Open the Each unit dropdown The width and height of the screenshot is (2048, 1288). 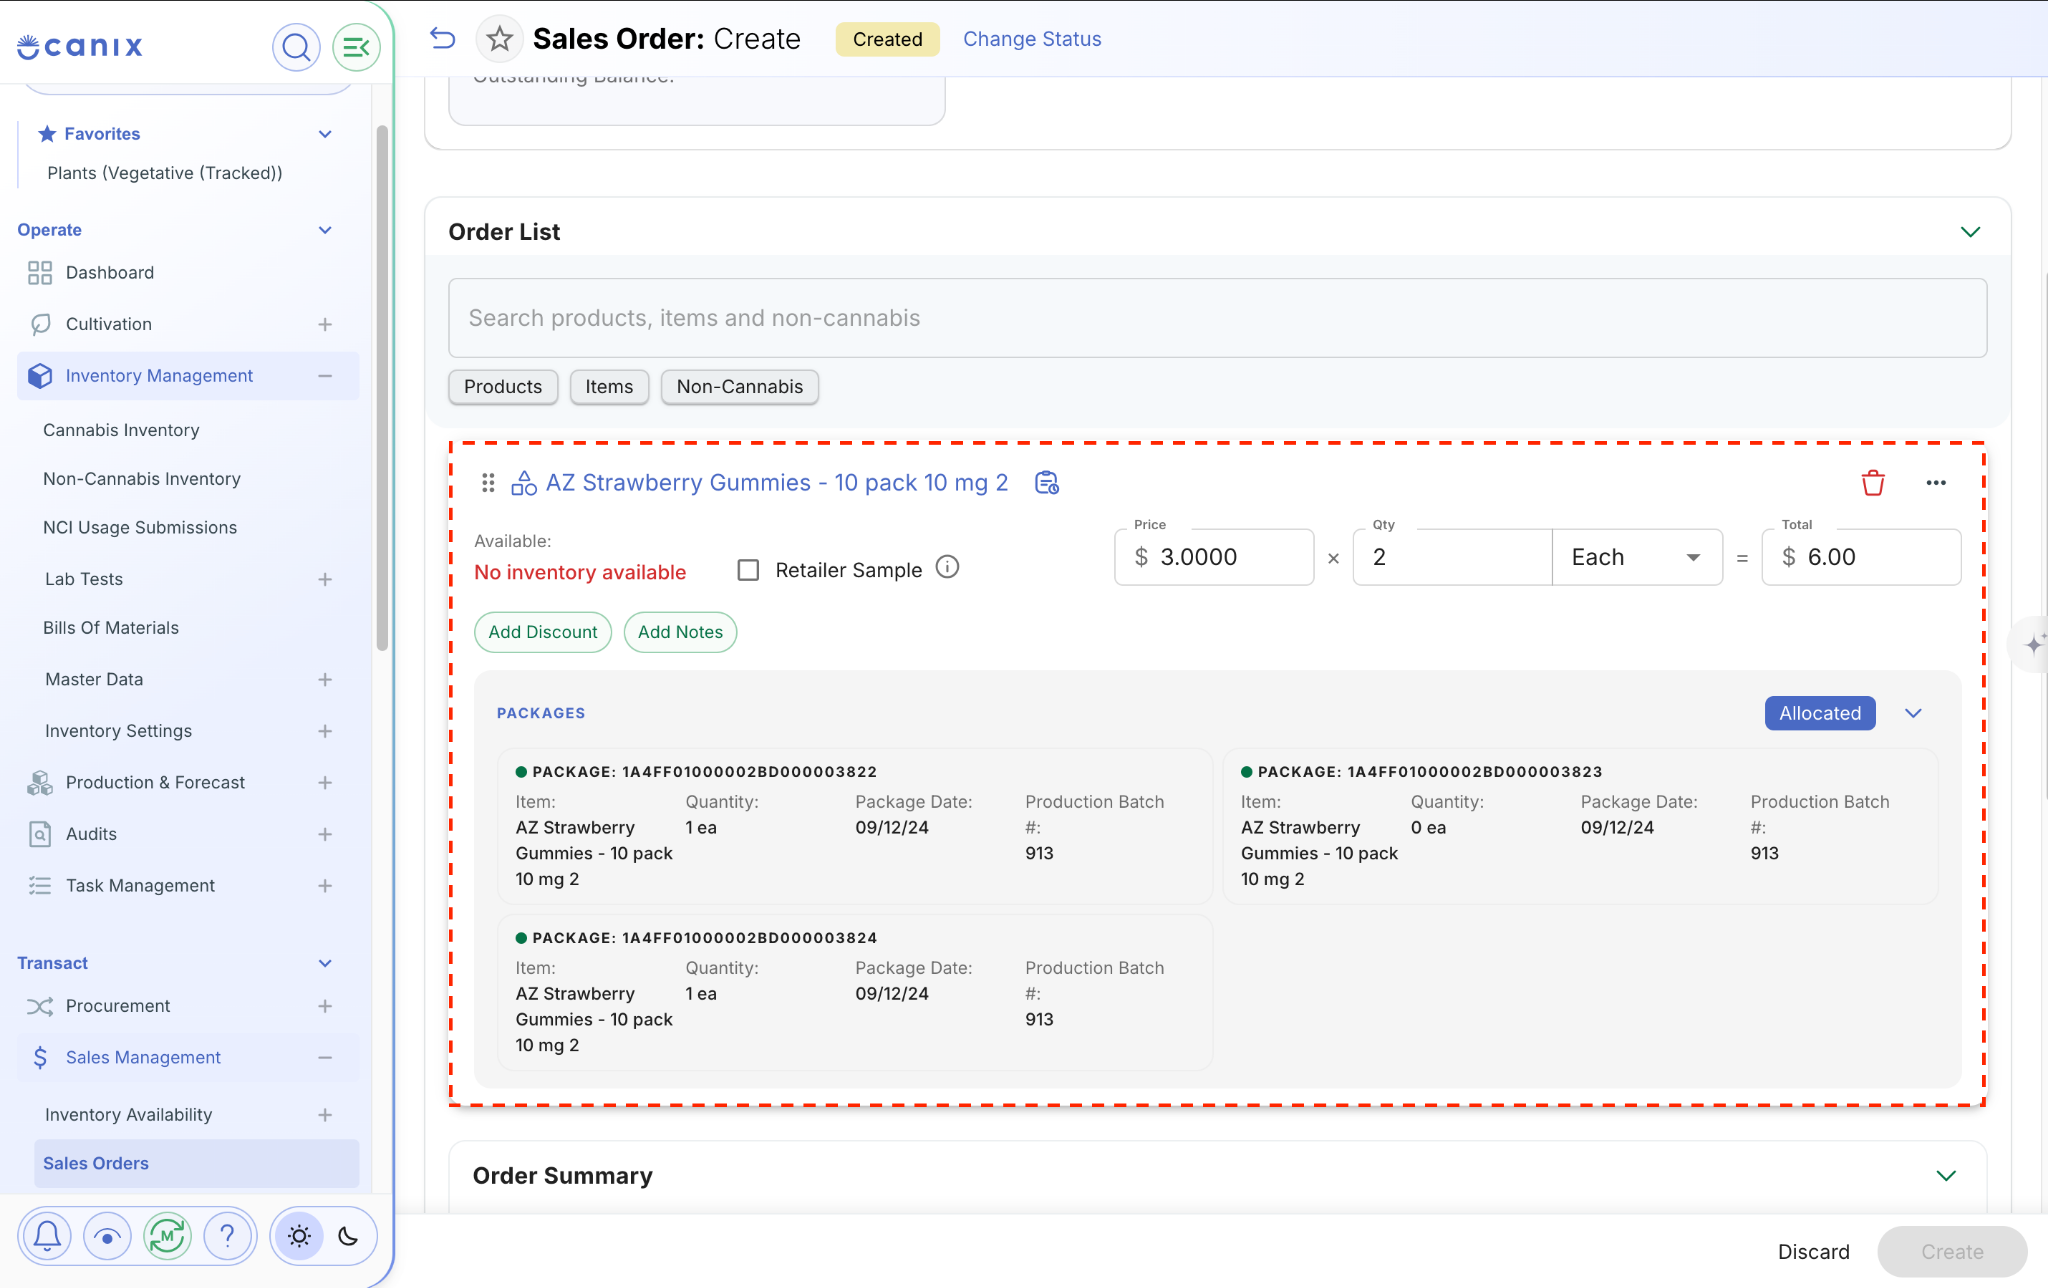pyautogui.click(x=1637, y=557)
